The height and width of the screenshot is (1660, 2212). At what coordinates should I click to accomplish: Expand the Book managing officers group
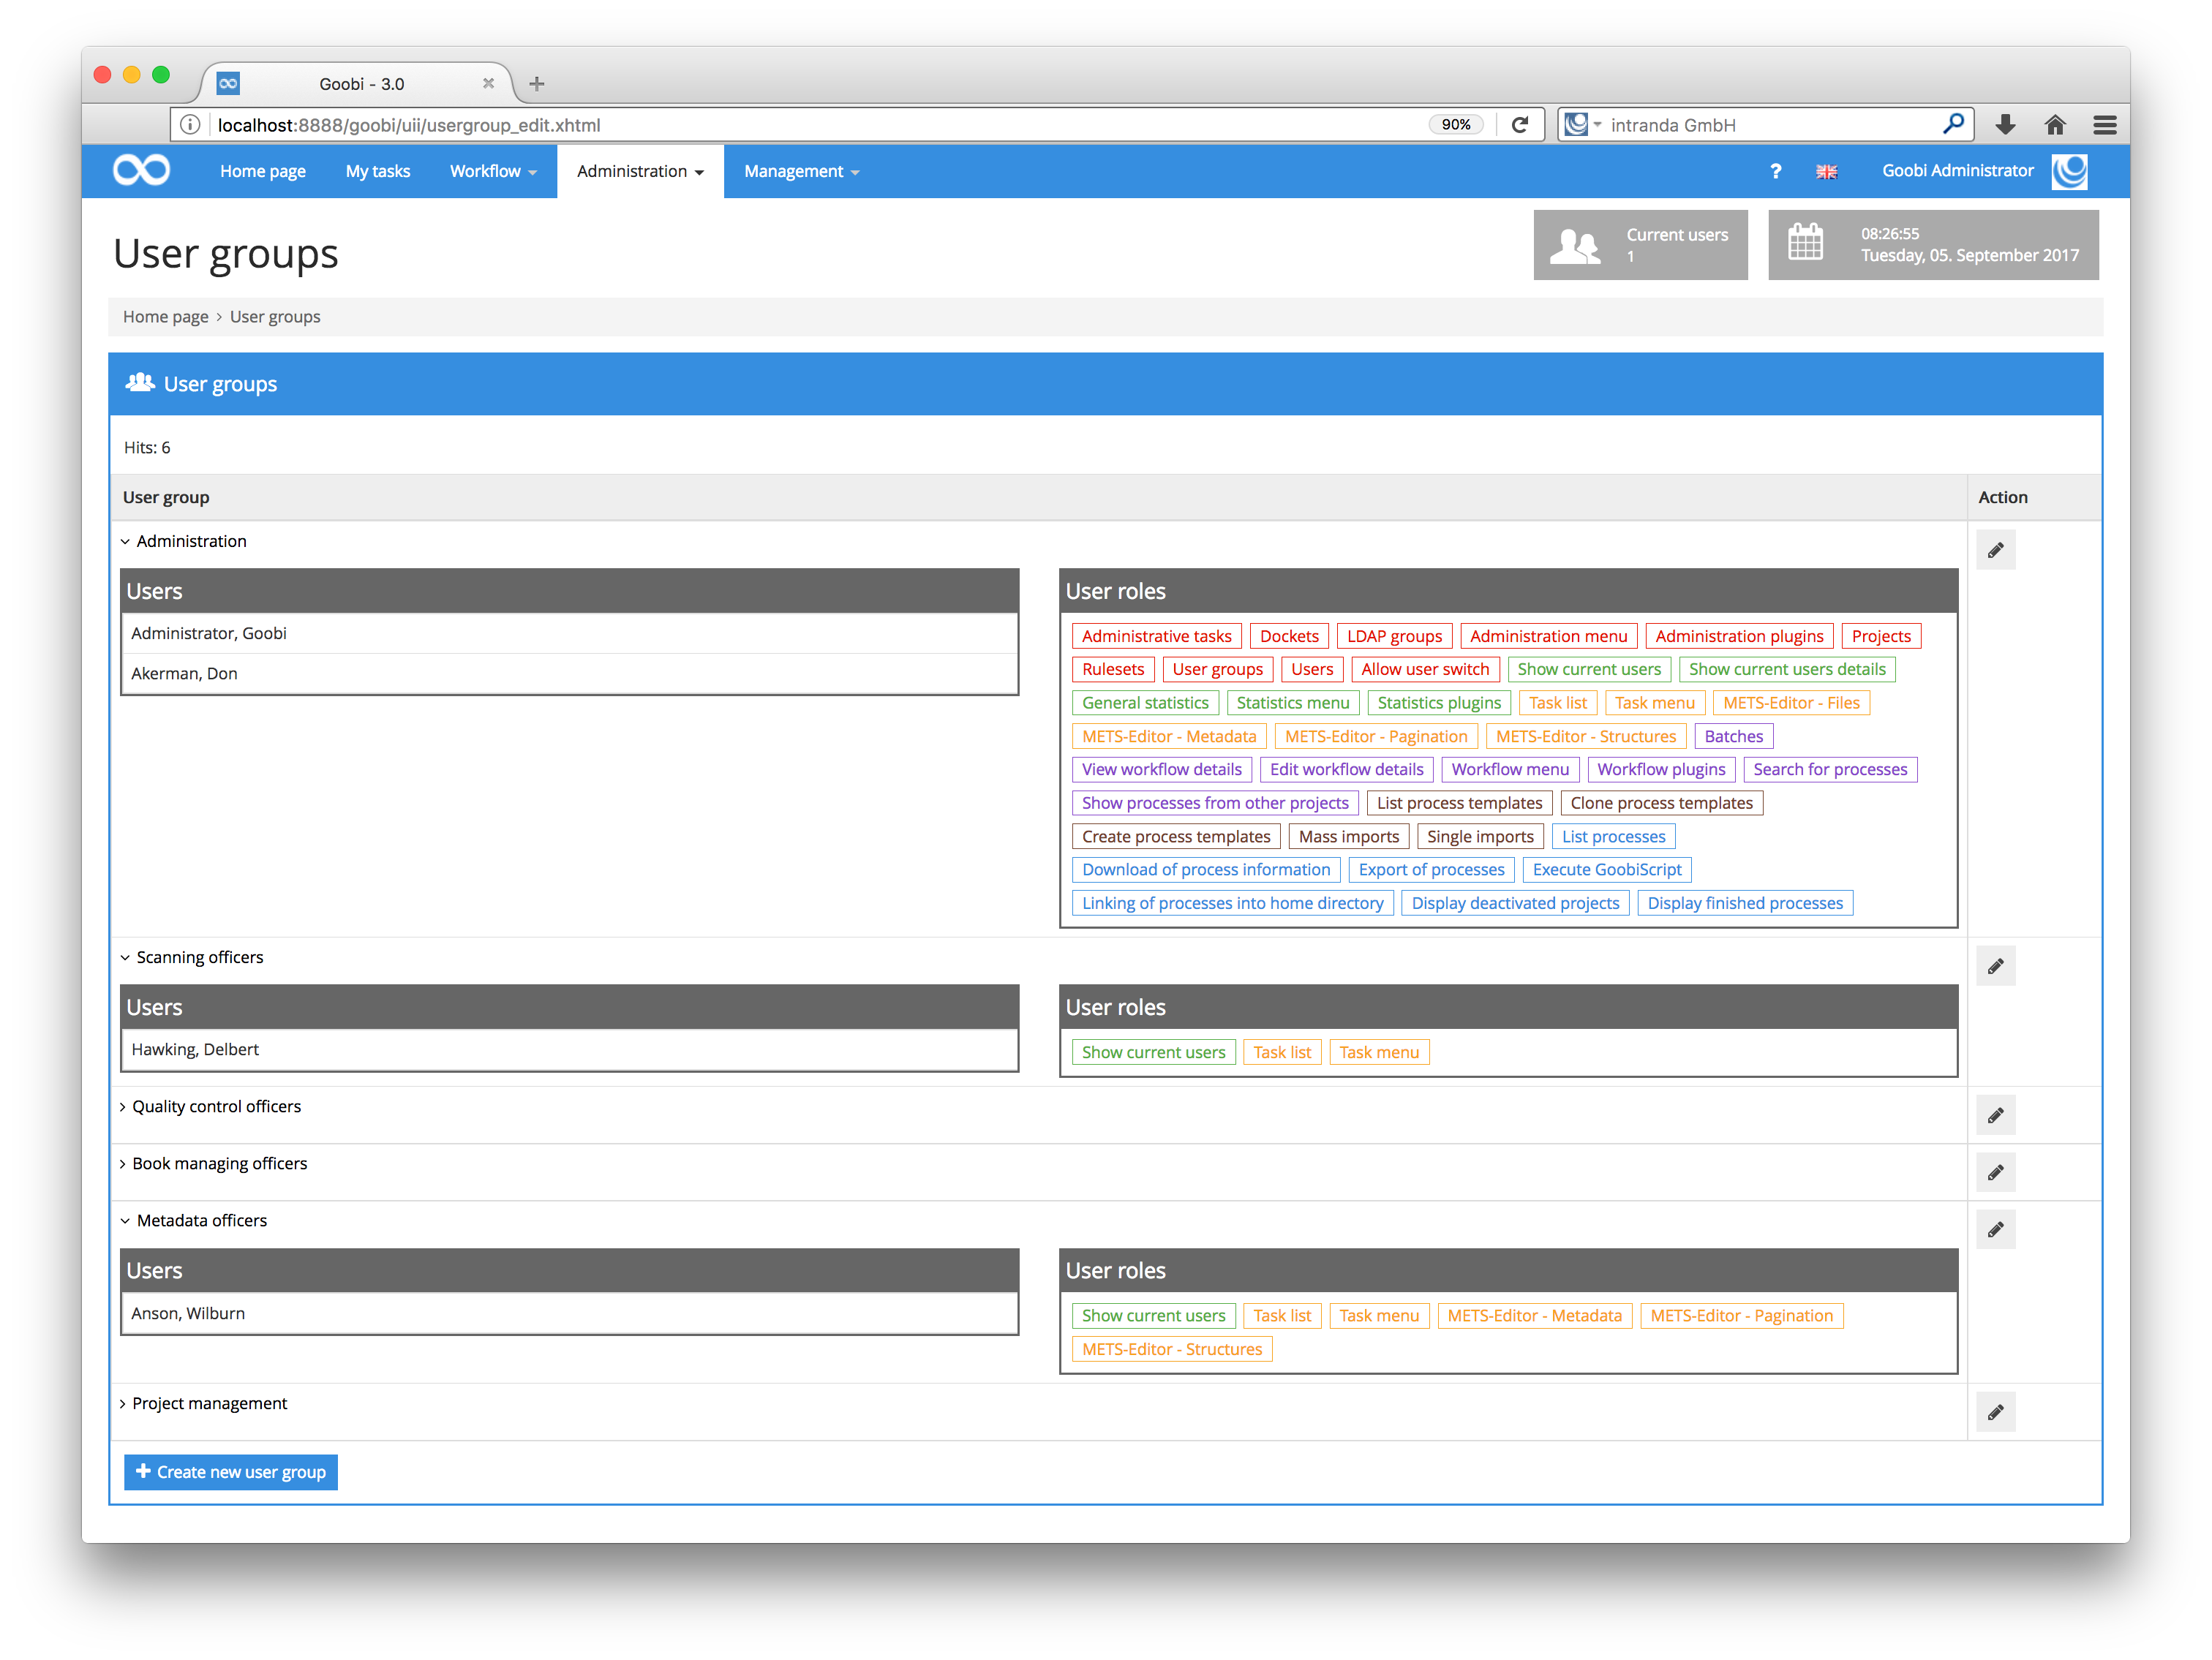123,1163
